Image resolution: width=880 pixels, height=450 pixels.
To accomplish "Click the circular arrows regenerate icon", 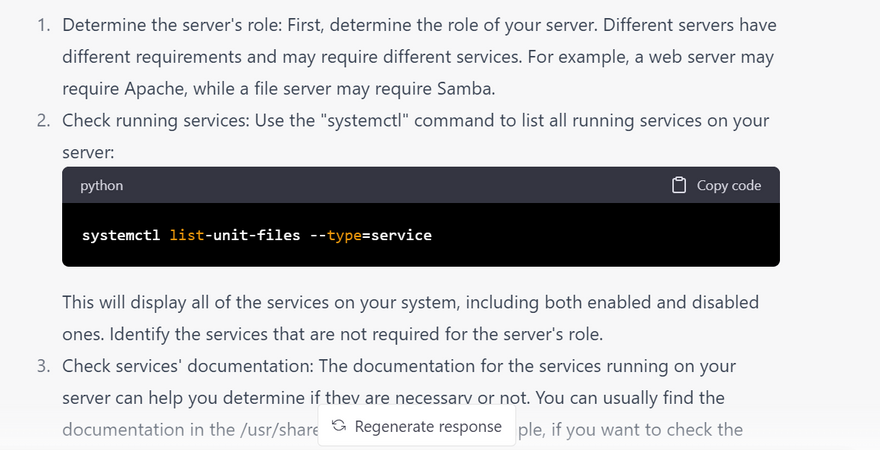I will click(339, 426).
